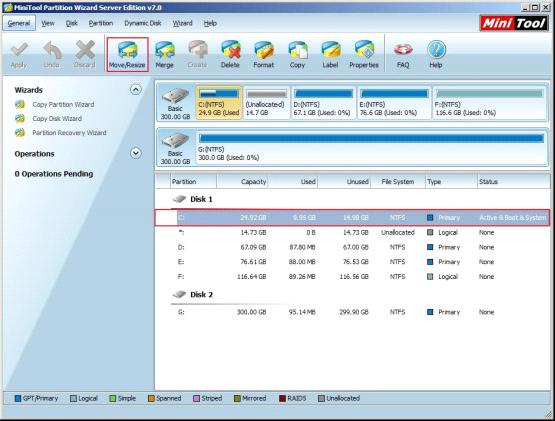Click the 87.80 MB used value

302,247
